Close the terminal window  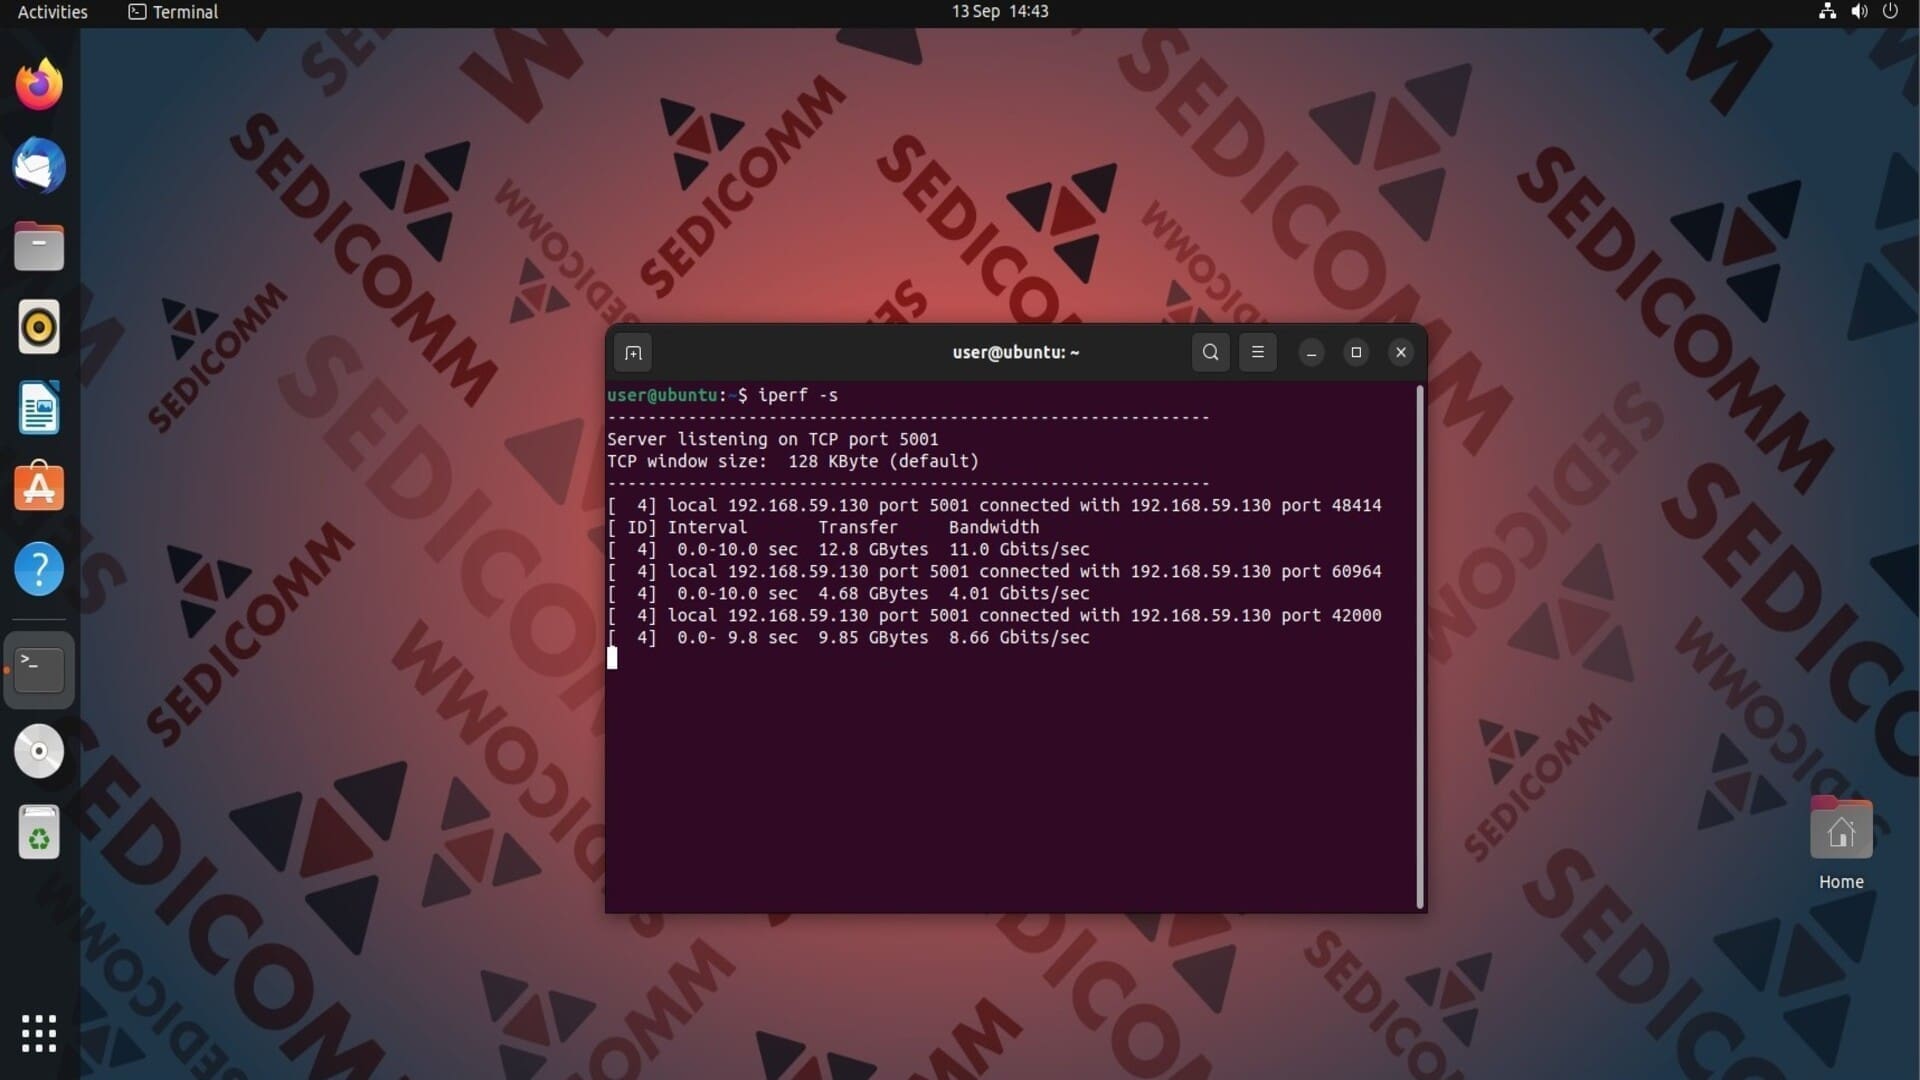pos(1401,352)
